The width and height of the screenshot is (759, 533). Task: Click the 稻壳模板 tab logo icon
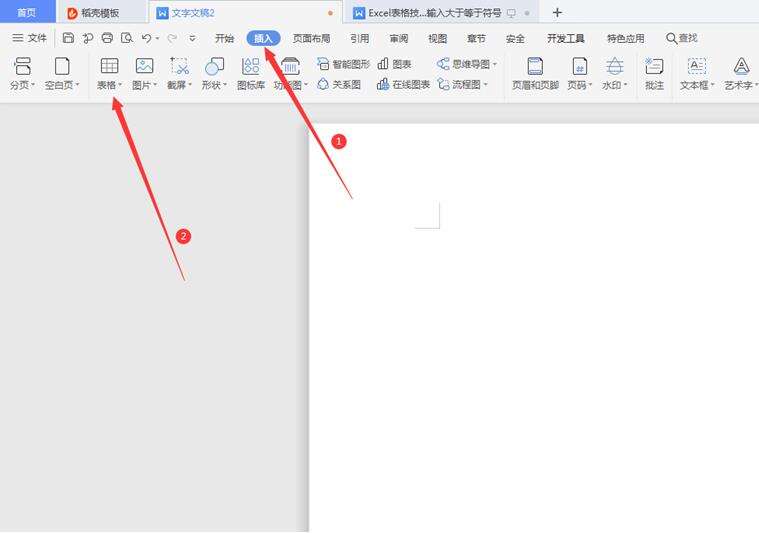pyautogui.click(x=72, y=13)
